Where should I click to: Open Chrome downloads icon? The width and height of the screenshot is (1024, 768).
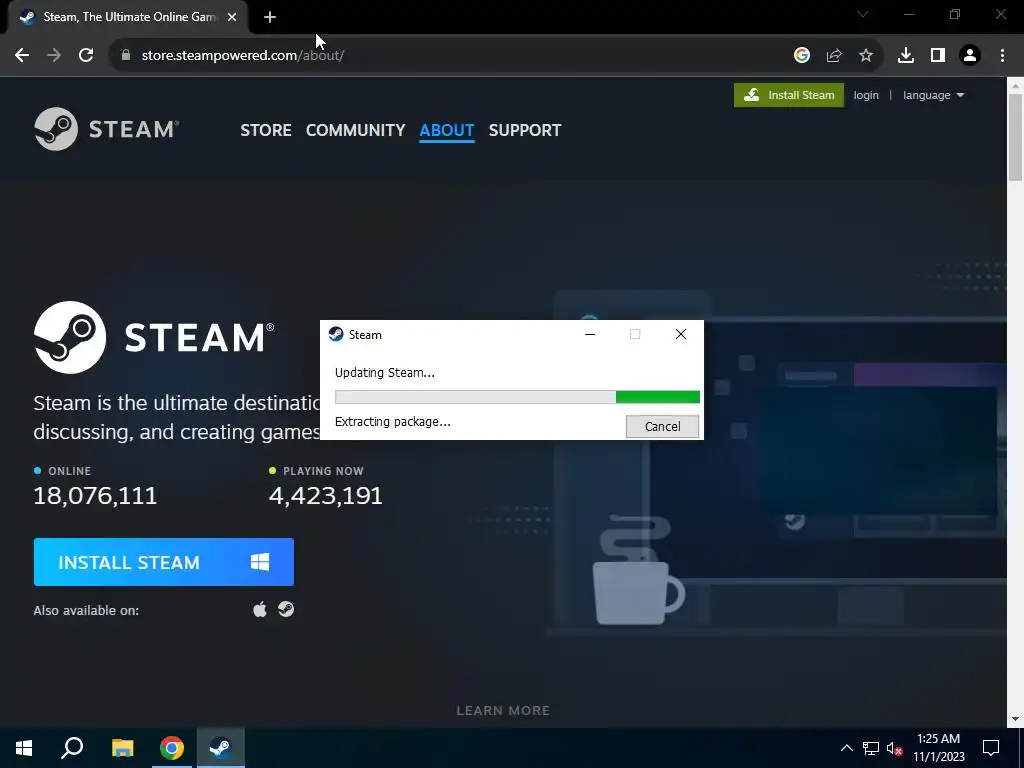[906, 56]
